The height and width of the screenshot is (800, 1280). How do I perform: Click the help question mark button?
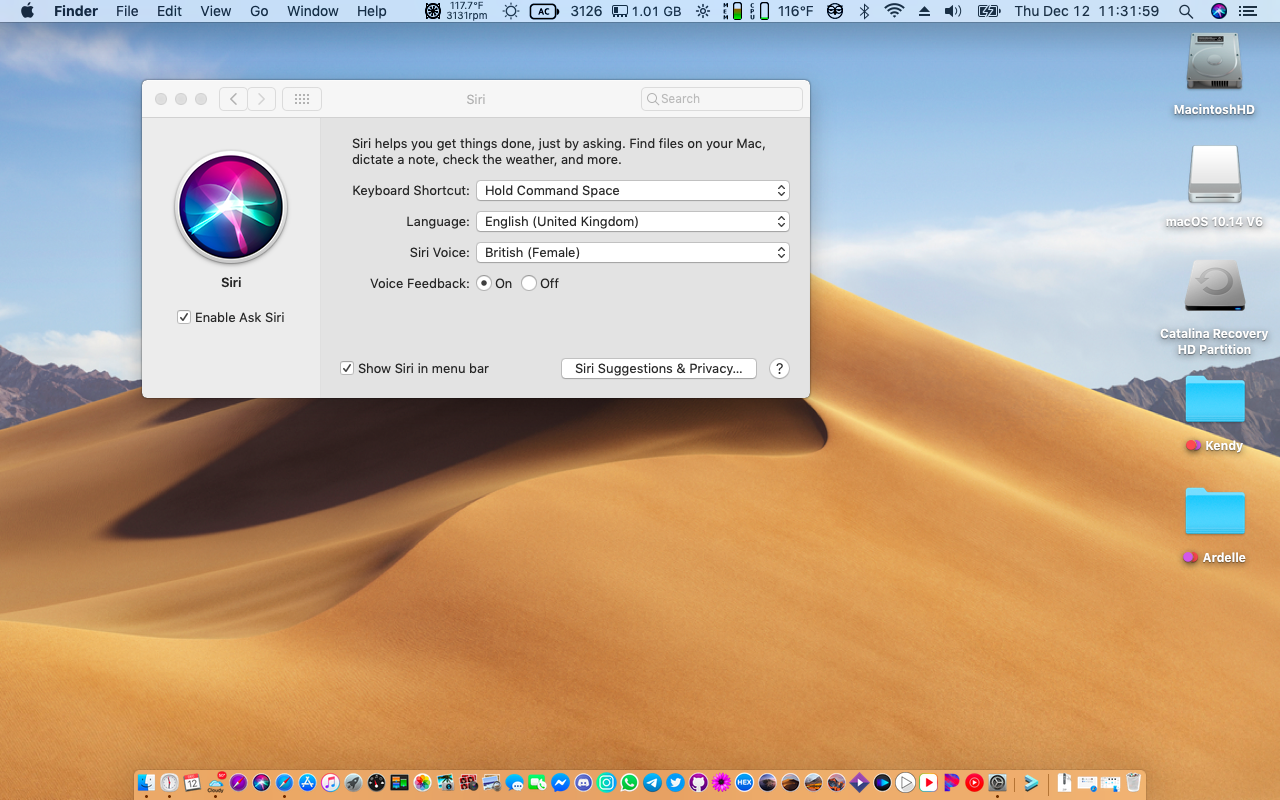pyautogui.click(x=779, y=368)
